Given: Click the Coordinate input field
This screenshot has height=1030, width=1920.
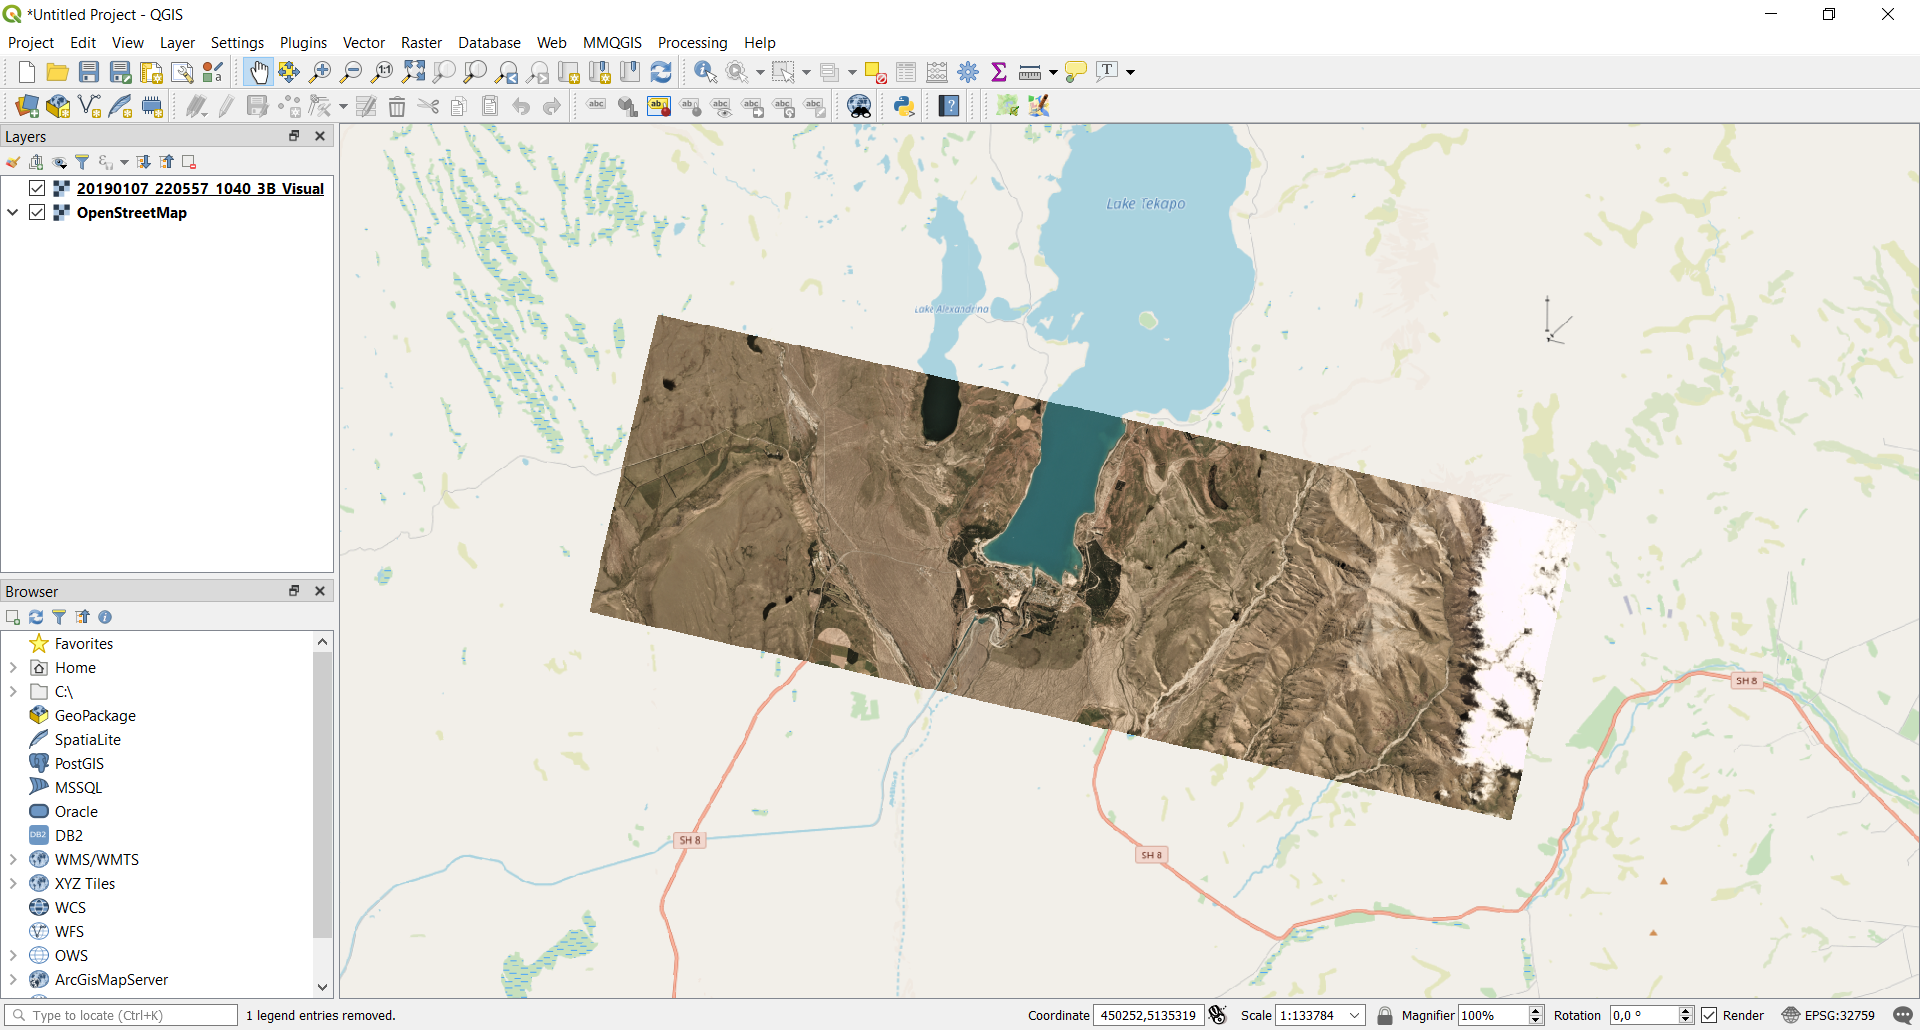Looking at the screenshot, I should click(x=1148, y=1015).
